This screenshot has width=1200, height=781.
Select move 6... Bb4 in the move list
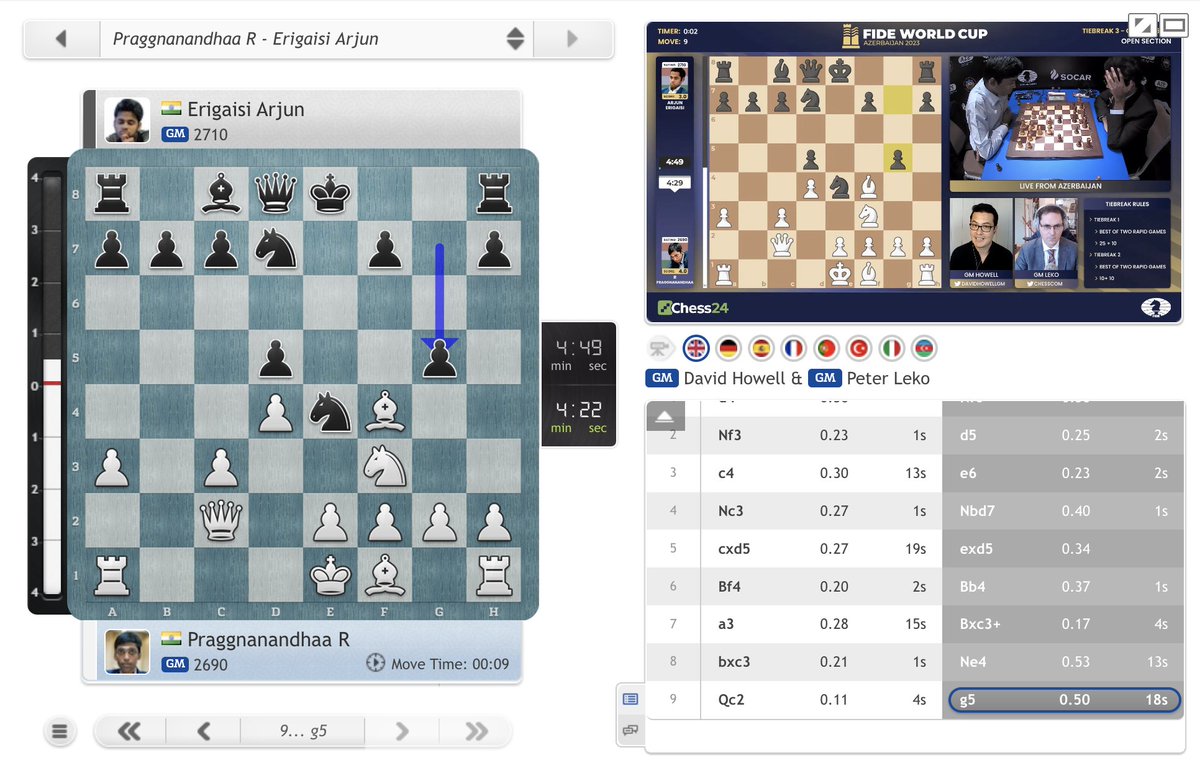click(1063, 586)
